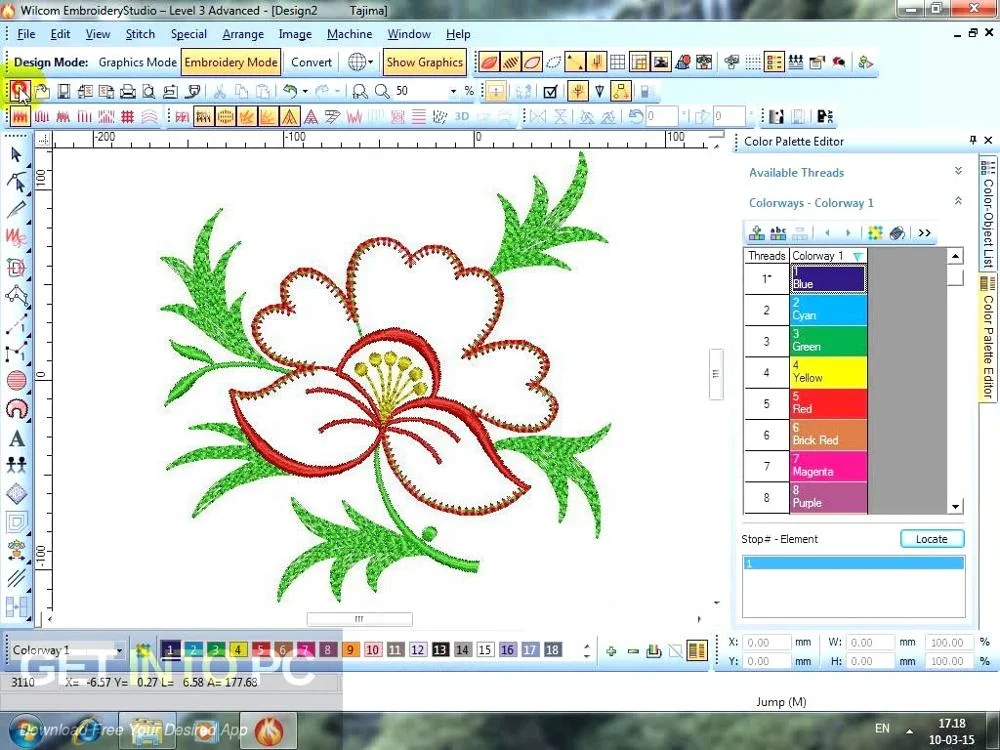Viewport: 1000px width, 750px height.
Task: Open the Stitch menu
Action: pyautogui.click(x=140, y=34)
